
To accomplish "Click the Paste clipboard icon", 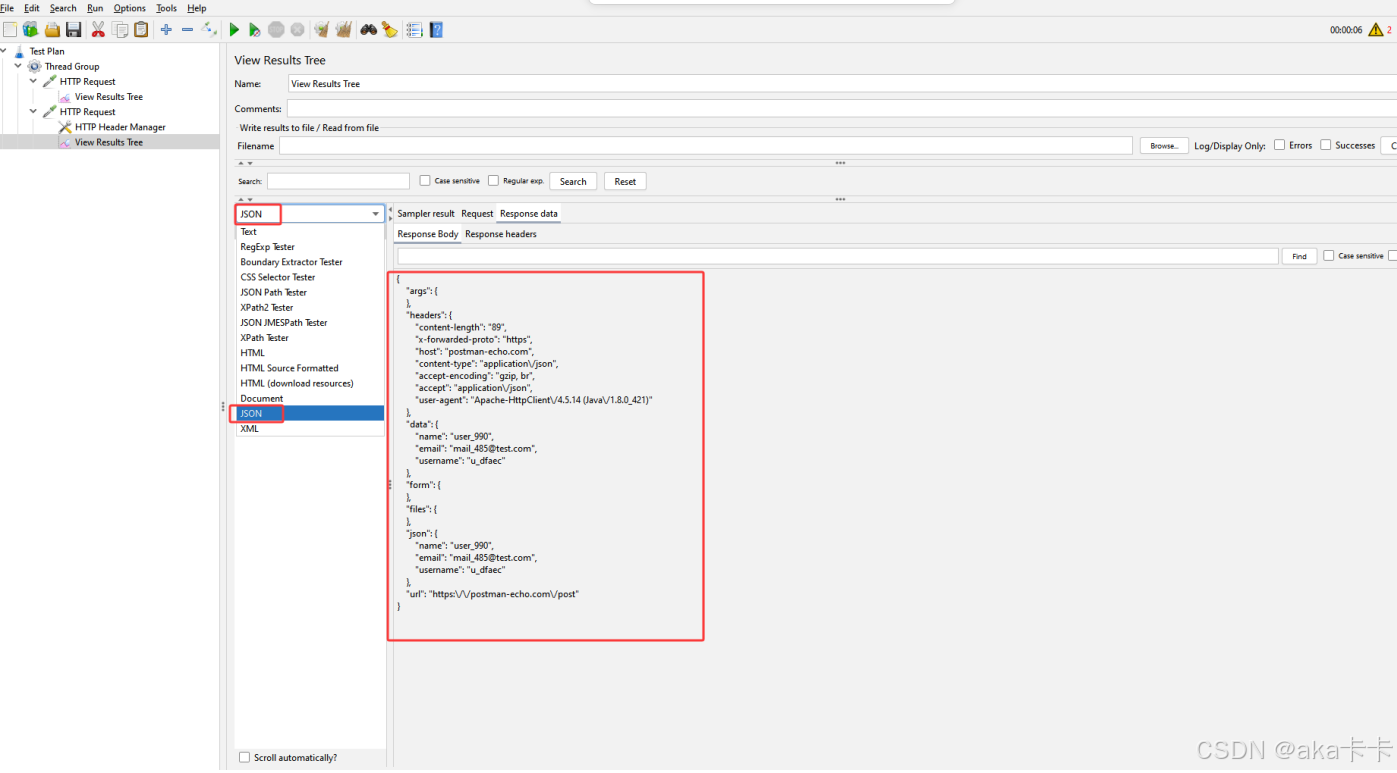I will click(141, 30).
